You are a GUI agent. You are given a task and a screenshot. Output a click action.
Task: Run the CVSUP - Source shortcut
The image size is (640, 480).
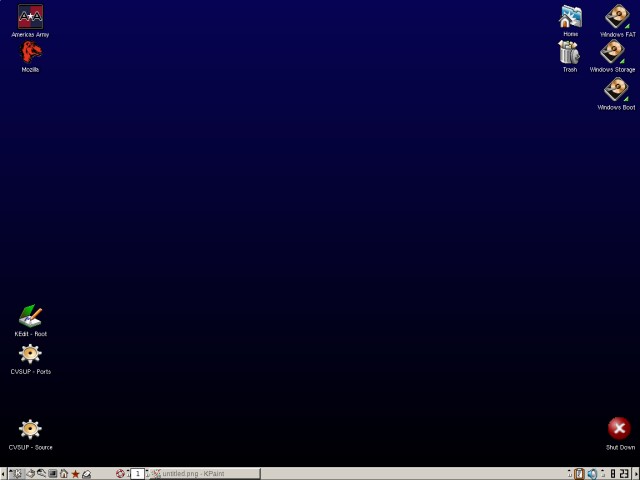coord(30,430)
